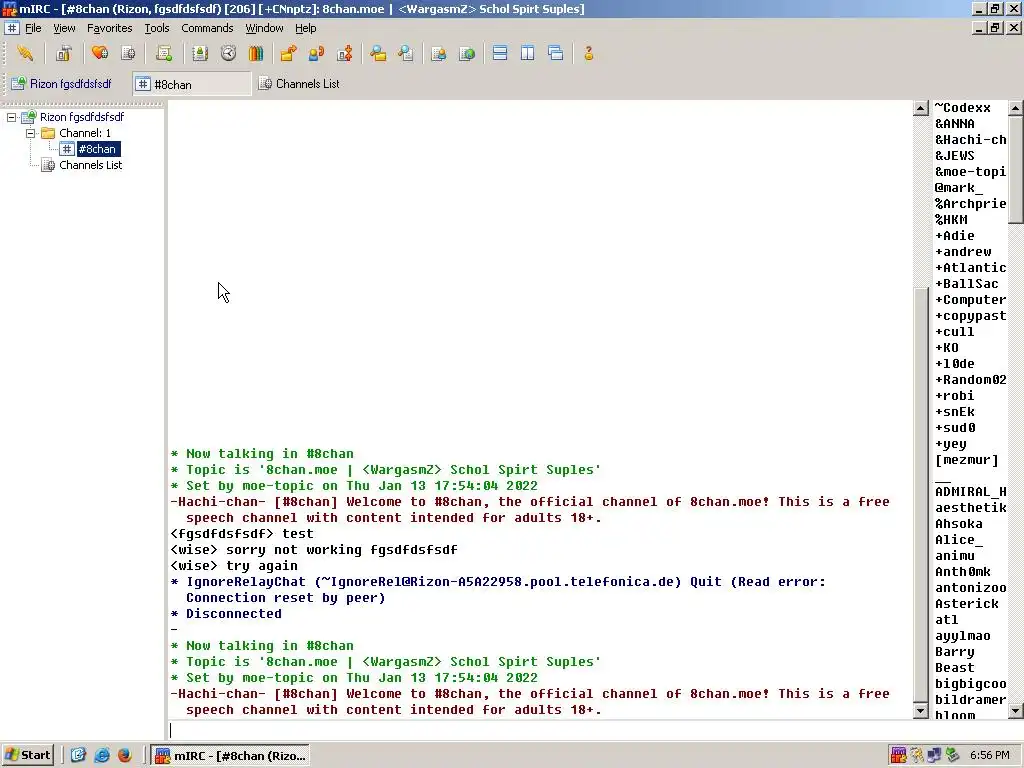Viewport: 1024px width, 768px height.
Task: Select @mark_ in the nickname list
Action: coord(959,188)
